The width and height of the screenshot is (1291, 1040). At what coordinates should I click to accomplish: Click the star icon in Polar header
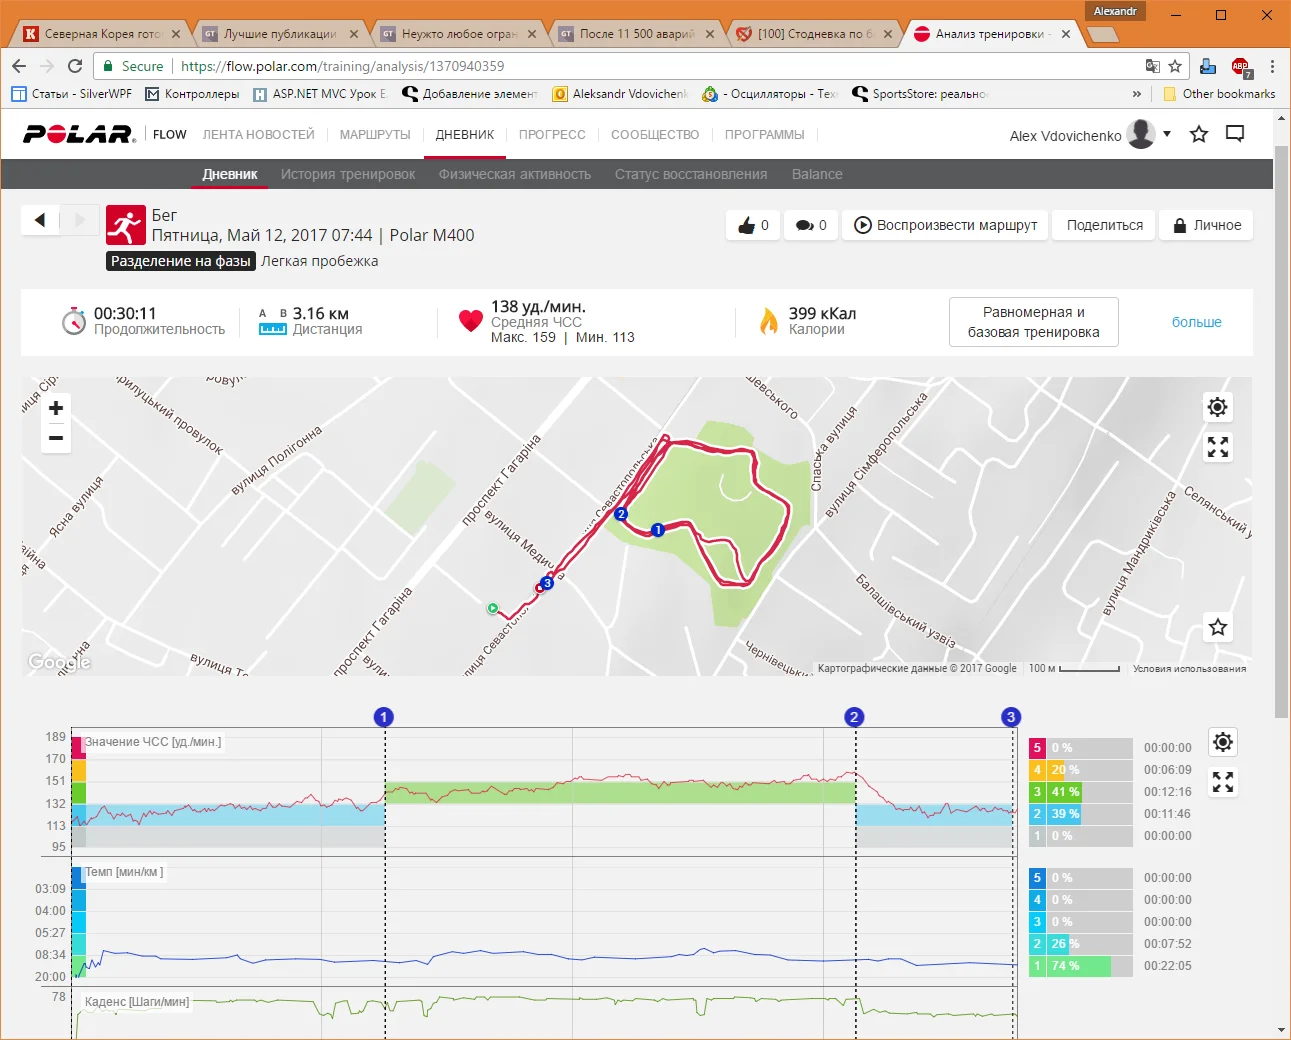click(x=1199, y=134)
